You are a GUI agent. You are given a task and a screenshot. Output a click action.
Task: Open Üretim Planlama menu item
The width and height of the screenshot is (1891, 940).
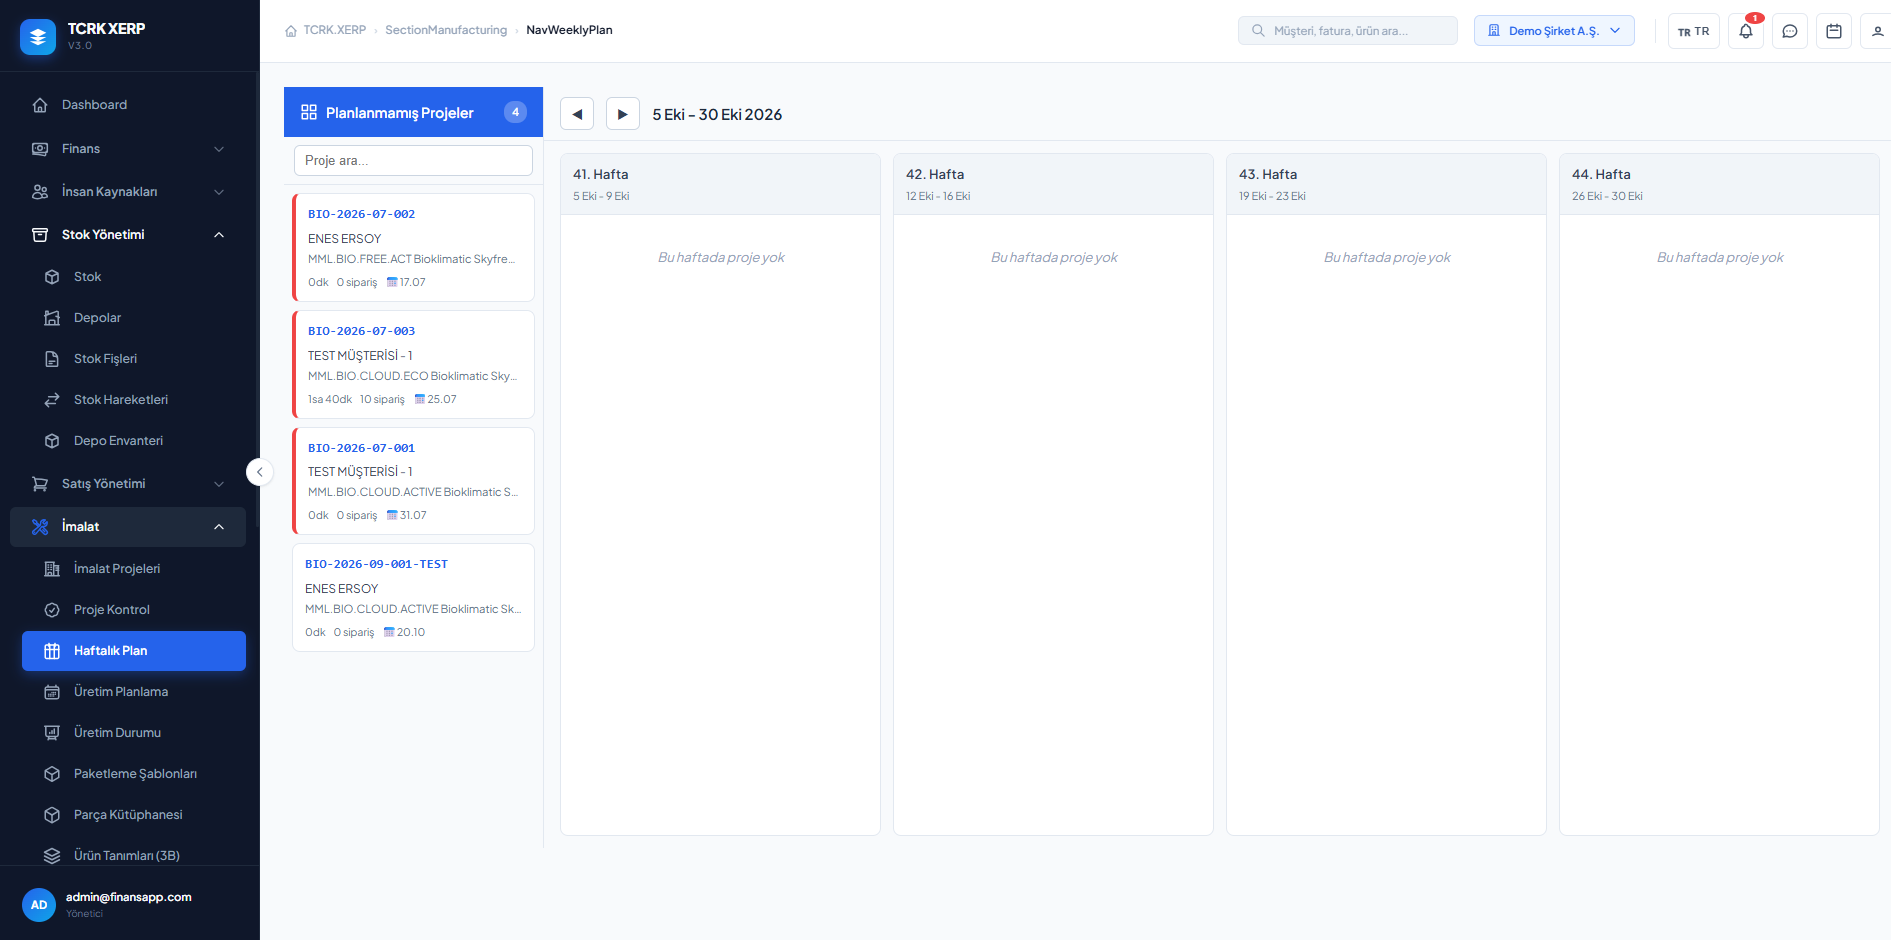(x=134, y=692)
